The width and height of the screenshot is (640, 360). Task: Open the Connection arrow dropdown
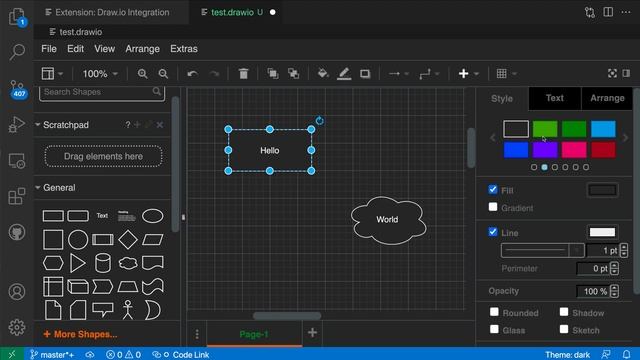point(399,74)
